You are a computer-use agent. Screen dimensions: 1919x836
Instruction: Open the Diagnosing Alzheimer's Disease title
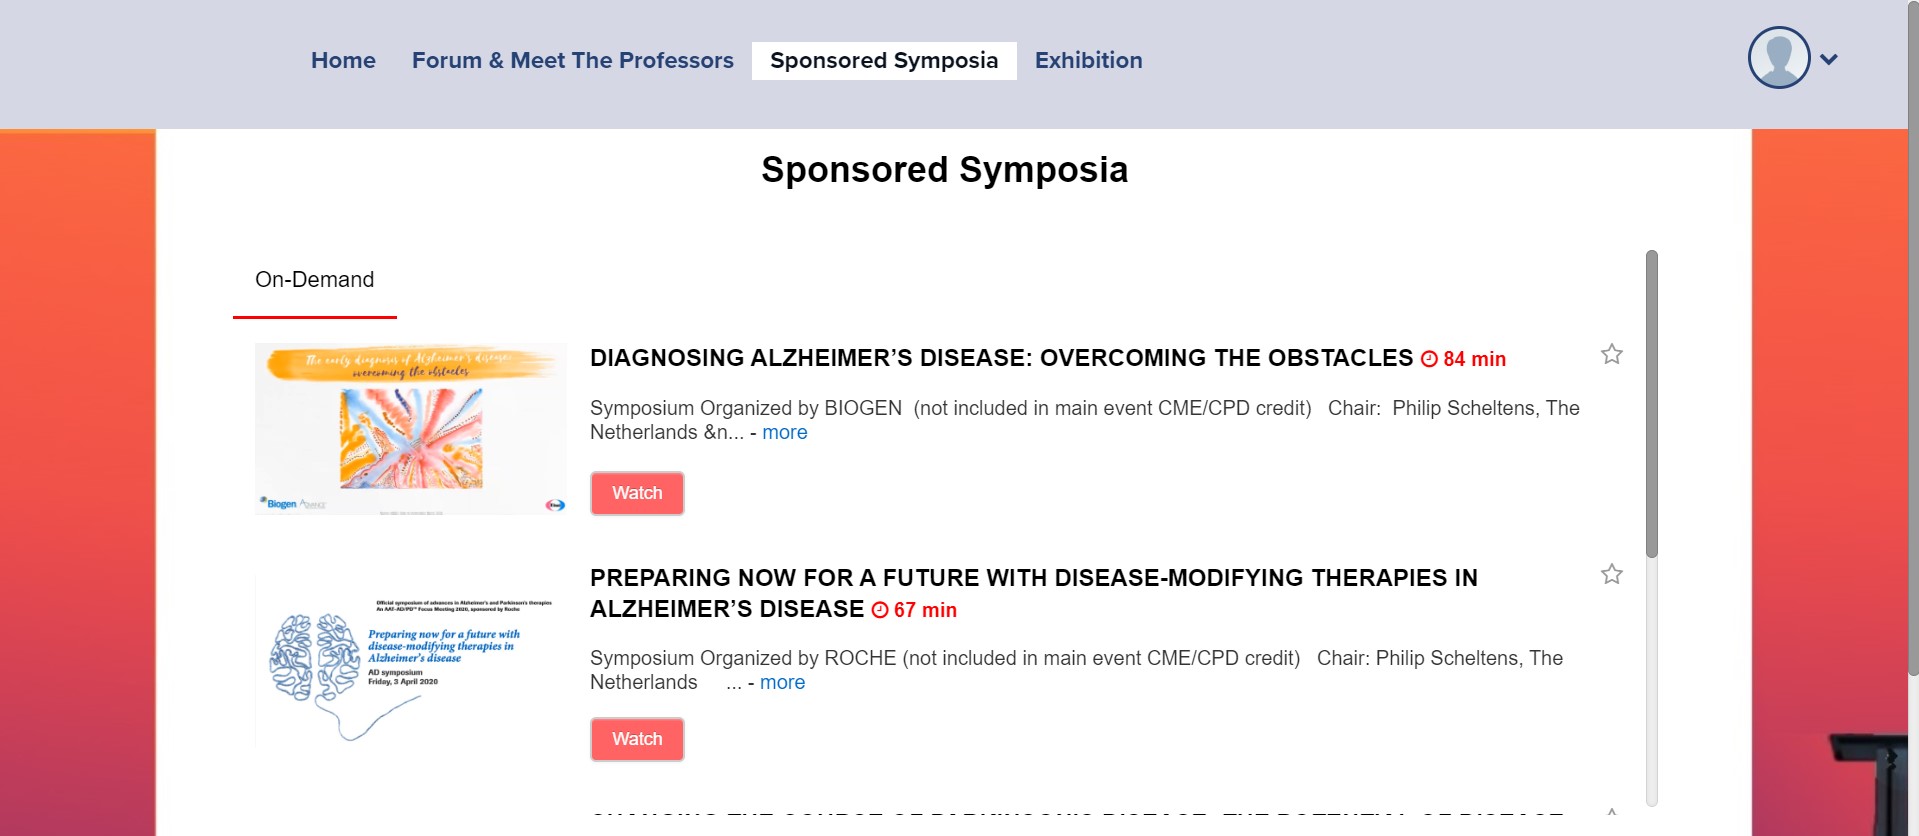1000,358
